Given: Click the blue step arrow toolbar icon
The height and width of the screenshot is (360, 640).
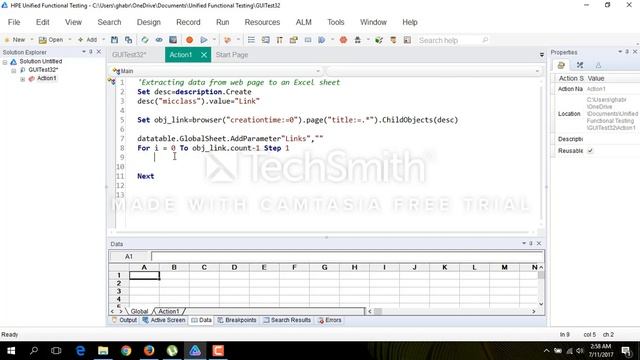Looking at the screenshot, I should 322,40.
